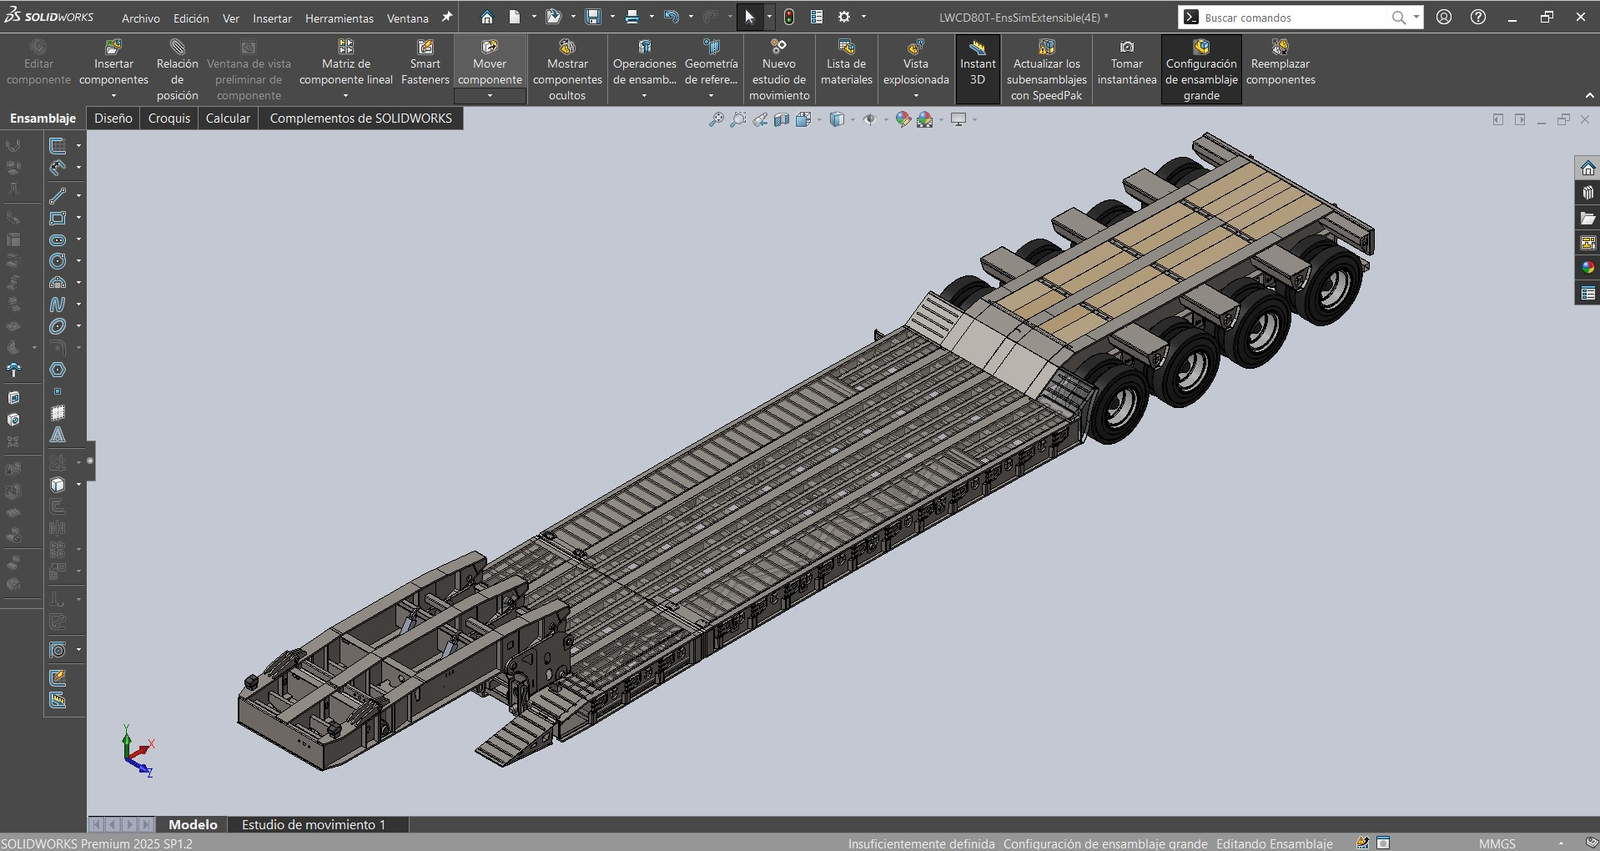Screen dimensions: 1600x851
Task: Open a file with the Open icon
Action: tap(553, 17)
